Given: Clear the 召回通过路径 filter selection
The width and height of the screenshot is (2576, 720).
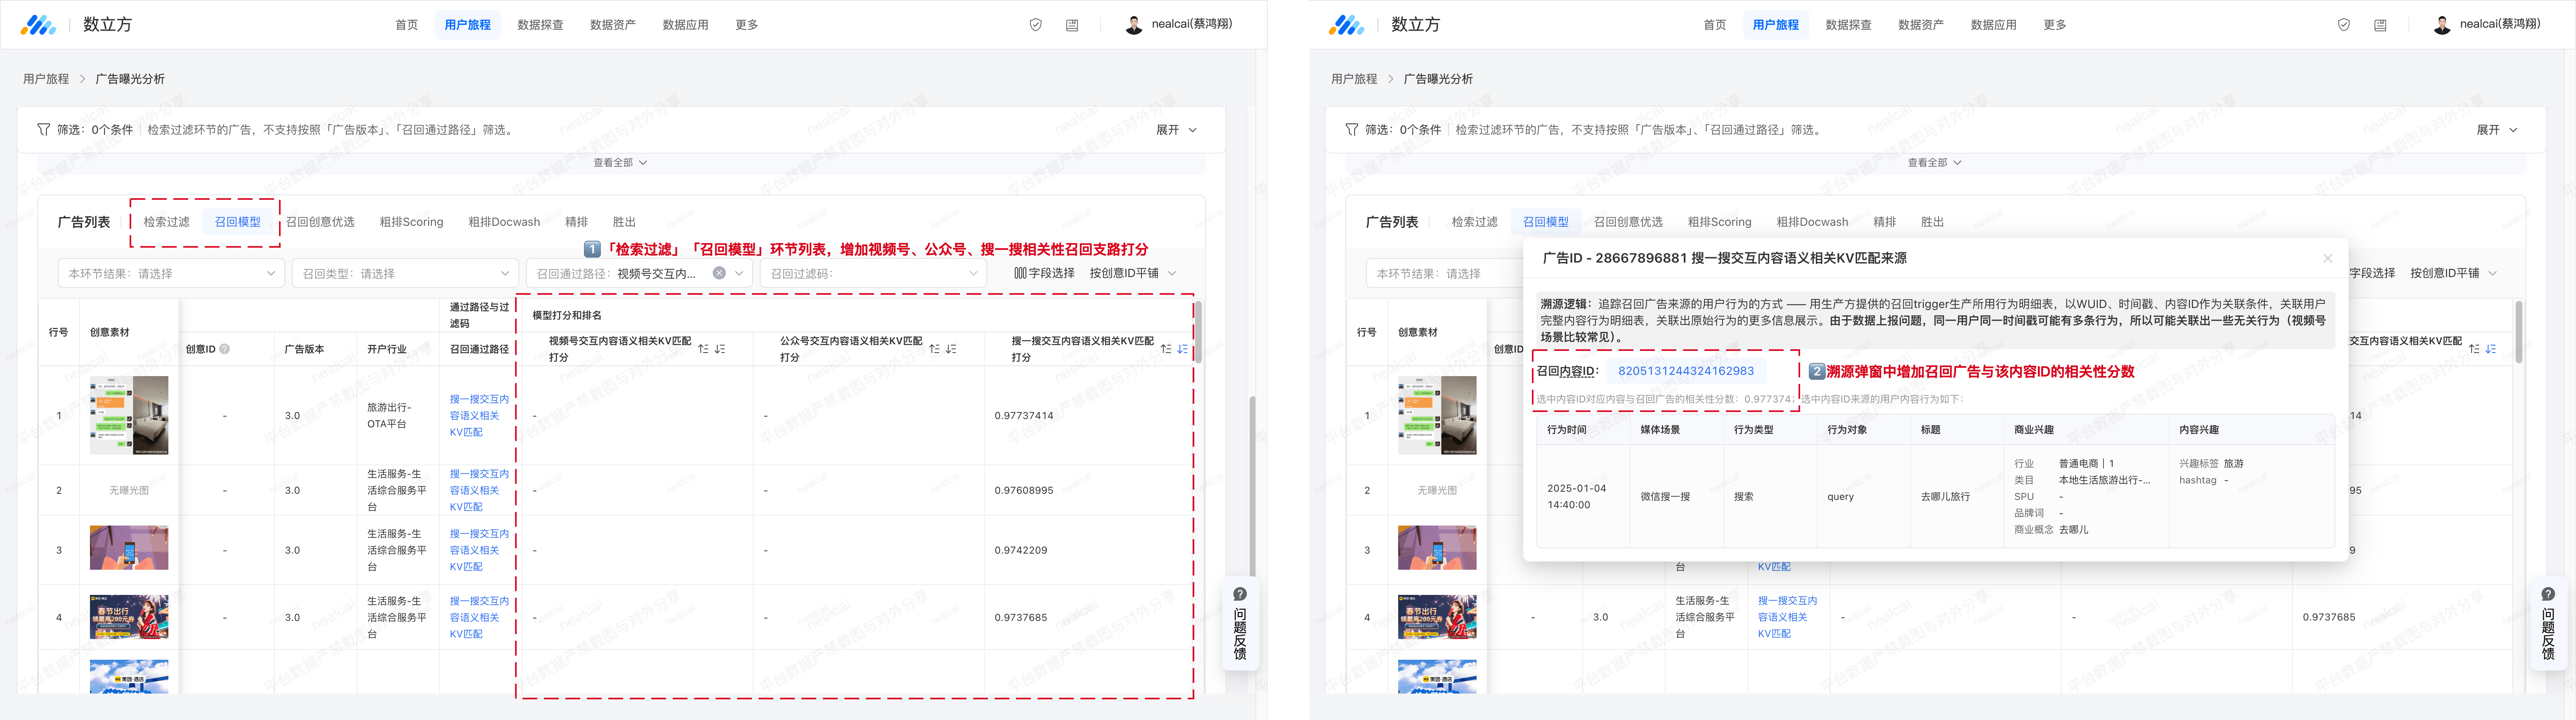Looking at the screenshot, I should point(719,273).
